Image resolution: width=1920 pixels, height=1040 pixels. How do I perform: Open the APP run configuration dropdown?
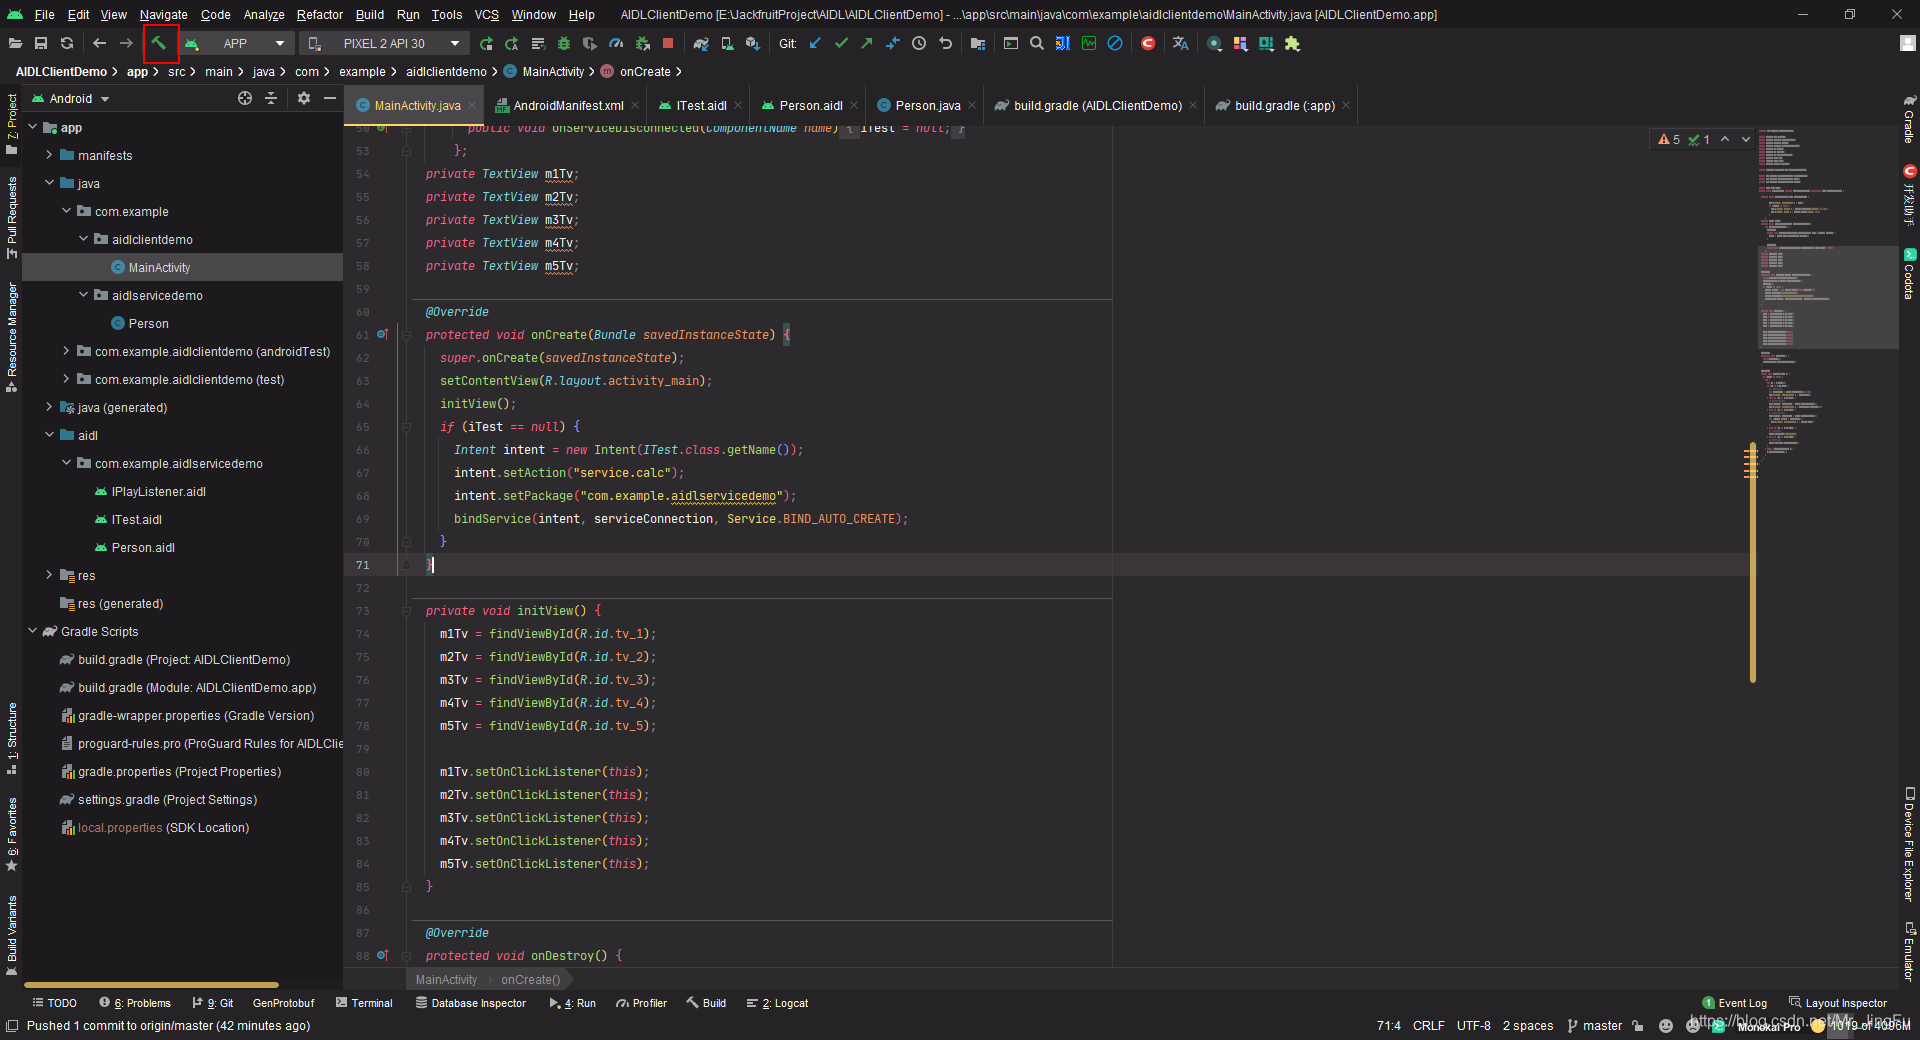click(x=237, y=43)
